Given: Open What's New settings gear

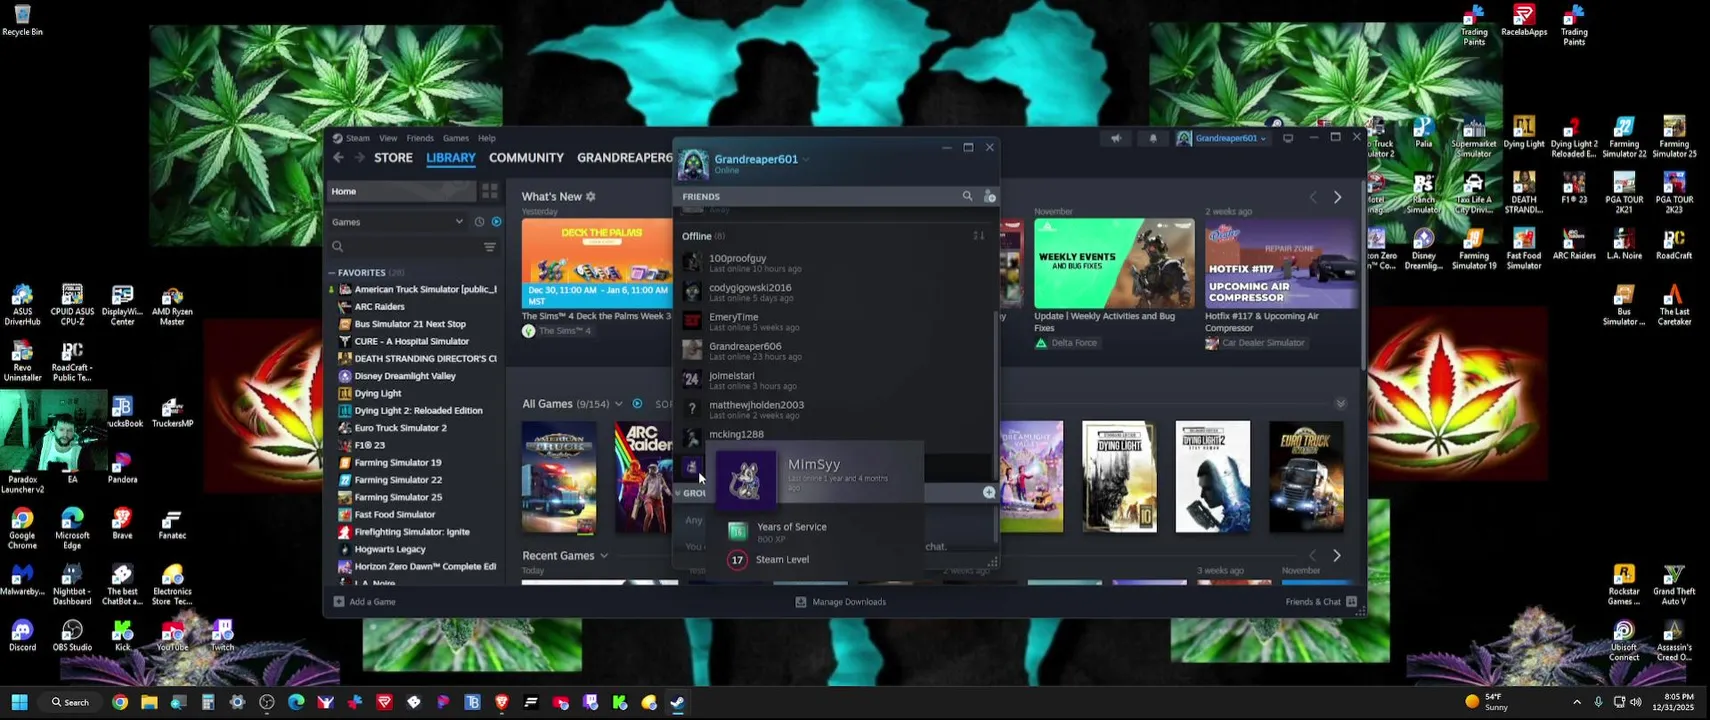Looking at the screenshot, I should [591, 197].
